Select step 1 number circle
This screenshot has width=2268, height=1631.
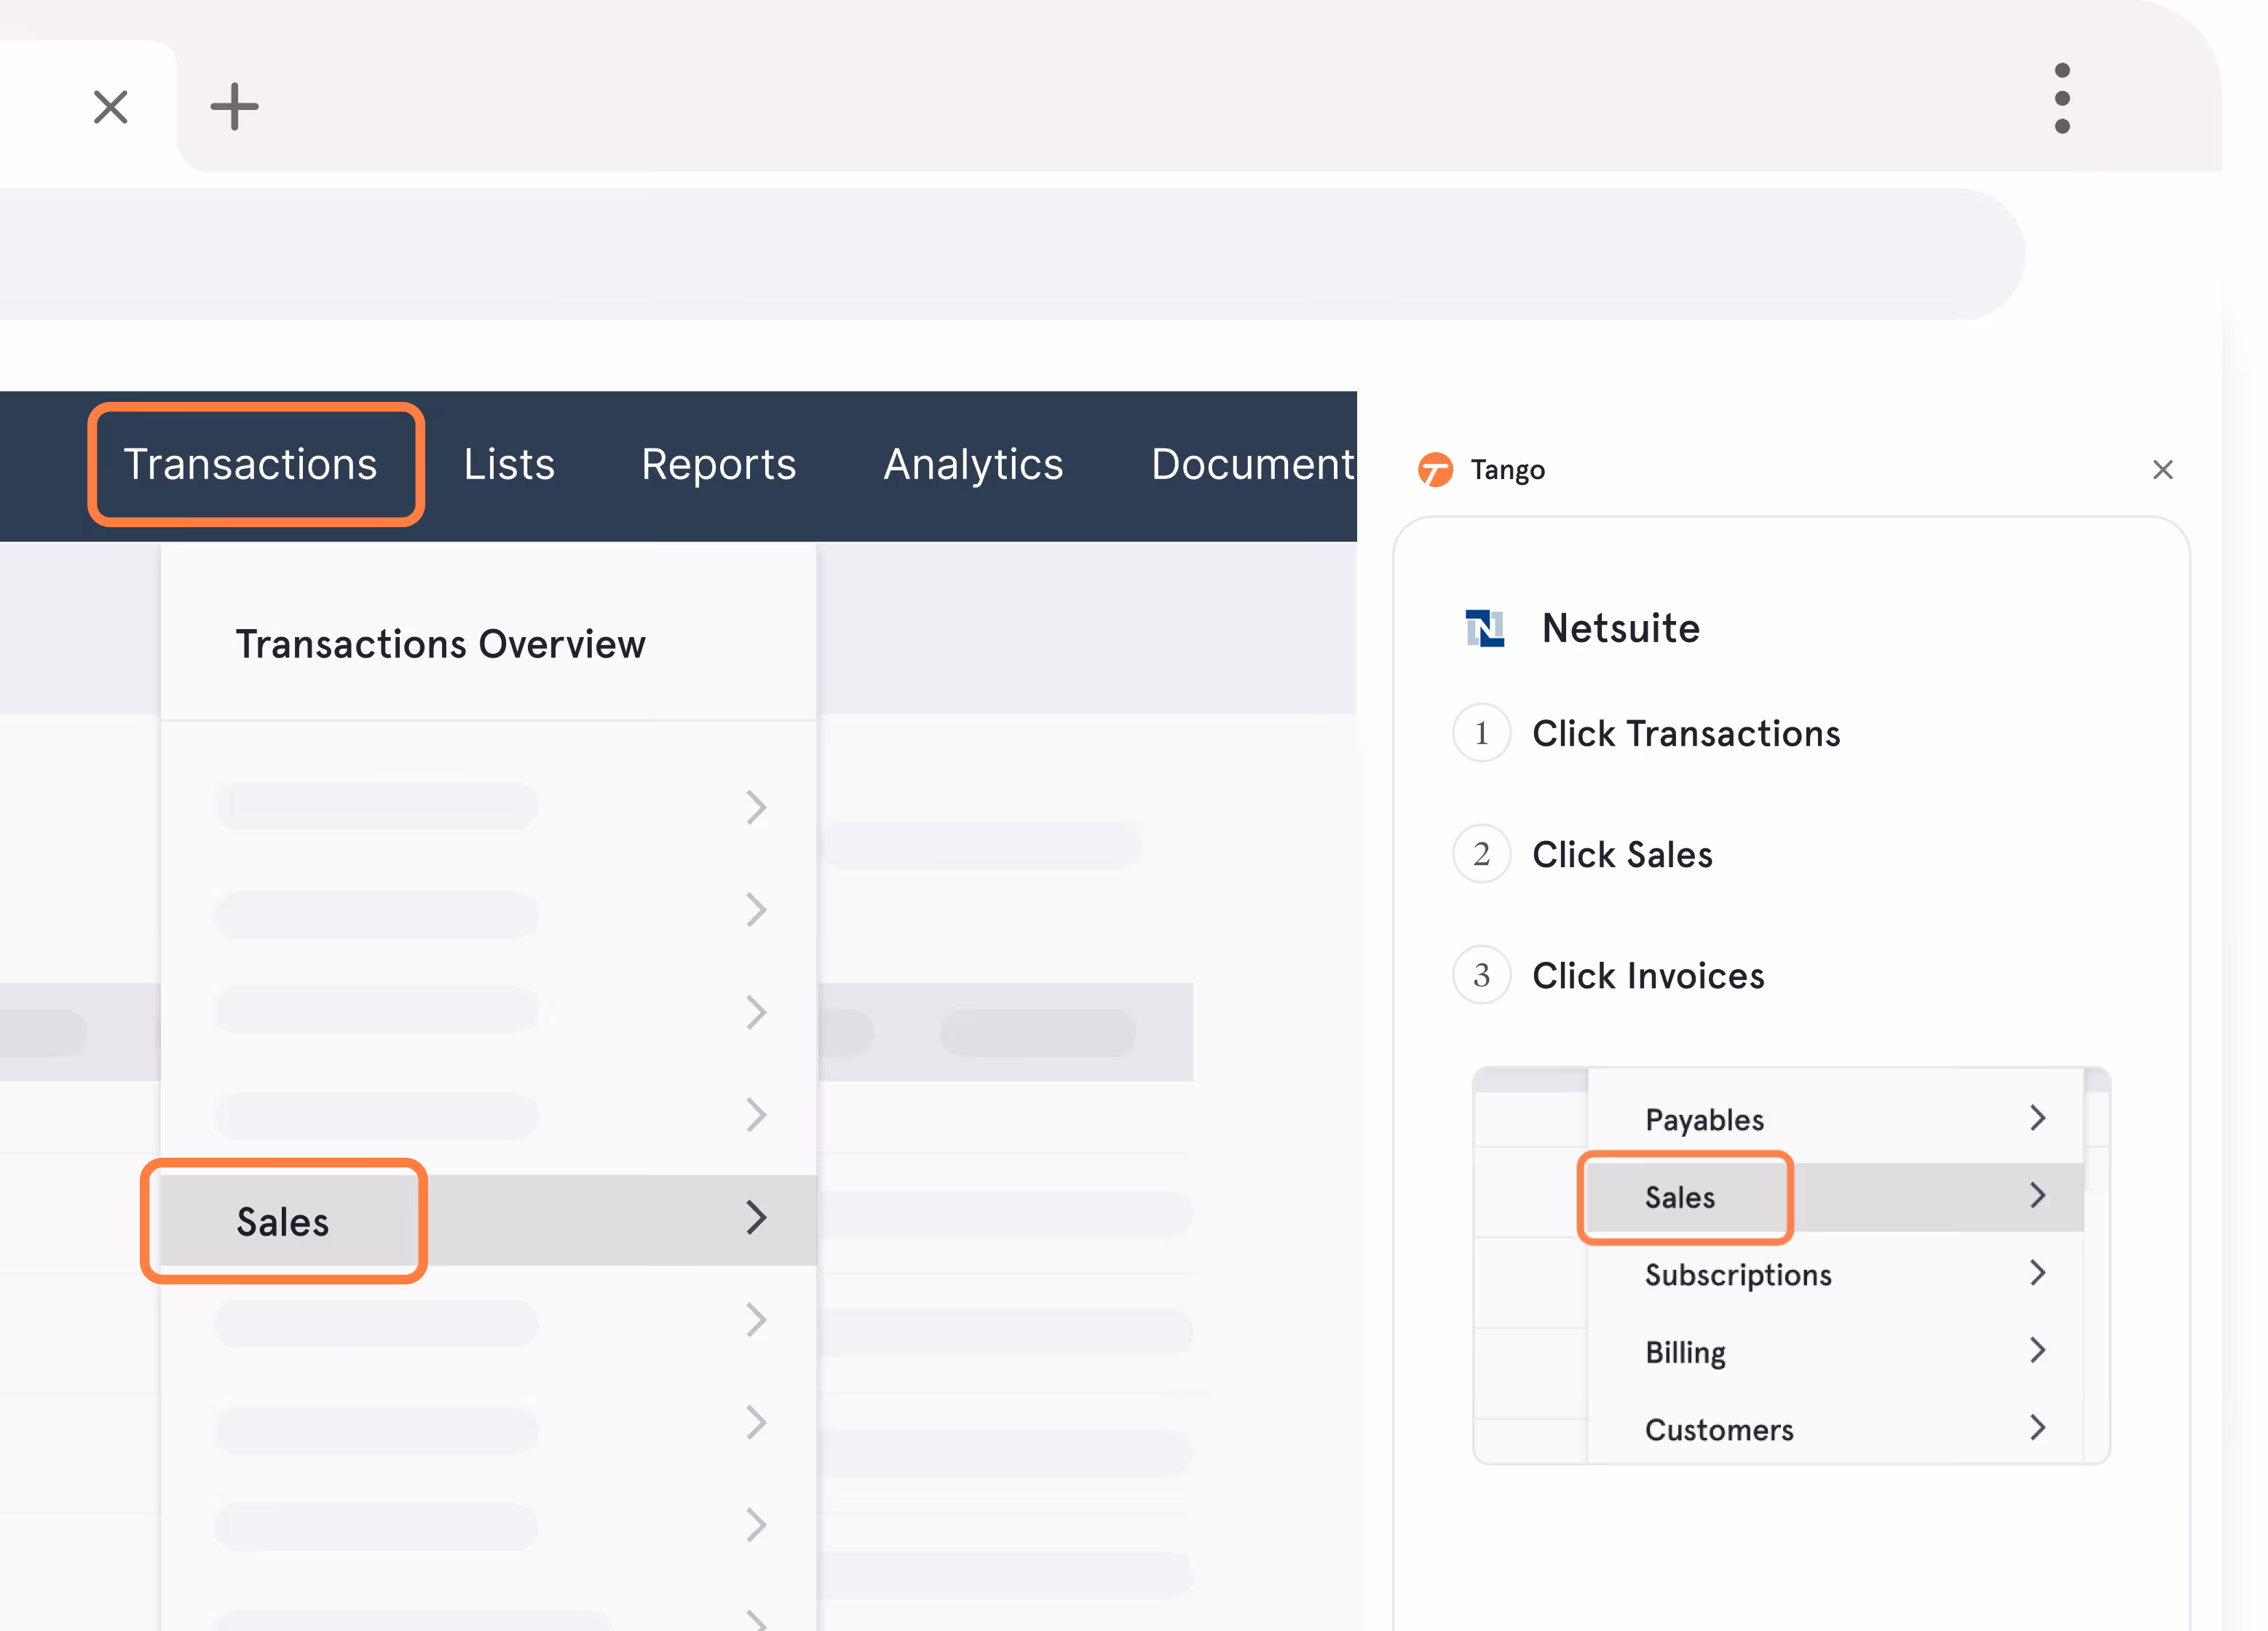[x=1481, y=733]
